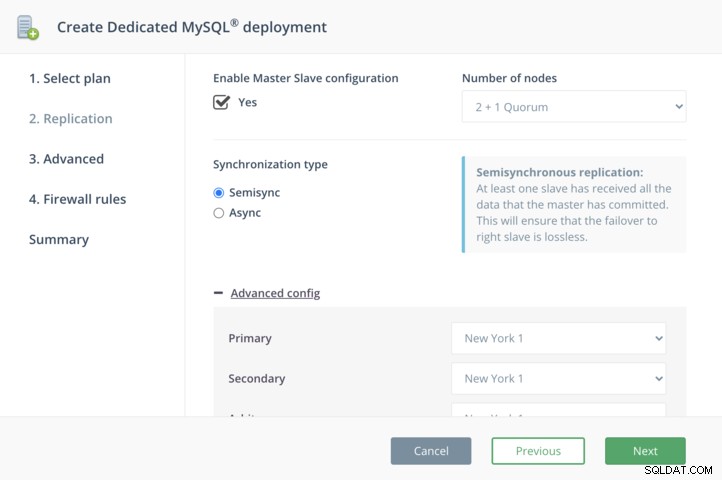Screen dimensions: 722x480
Task: Click the Previous button
Action: point(538,451)
